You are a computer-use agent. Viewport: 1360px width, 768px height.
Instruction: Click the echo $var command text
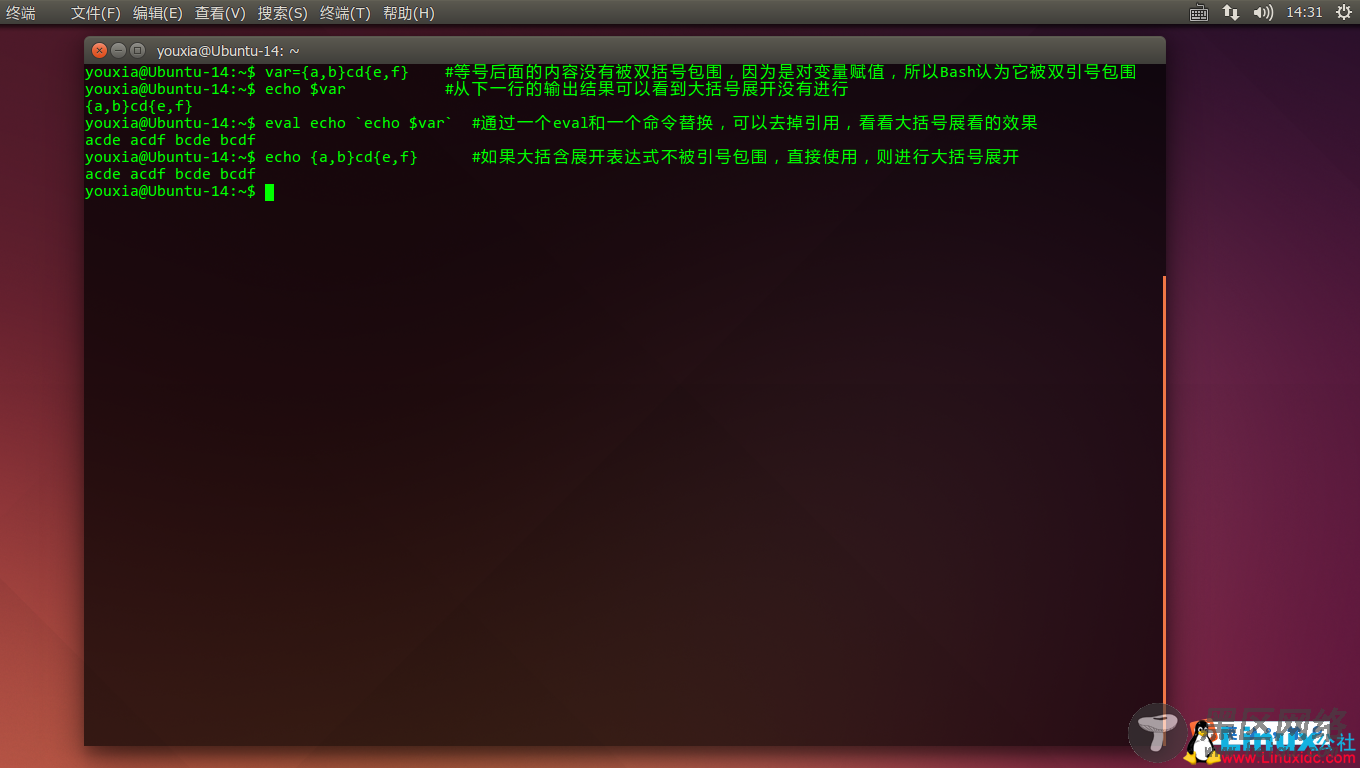point(305,89)
